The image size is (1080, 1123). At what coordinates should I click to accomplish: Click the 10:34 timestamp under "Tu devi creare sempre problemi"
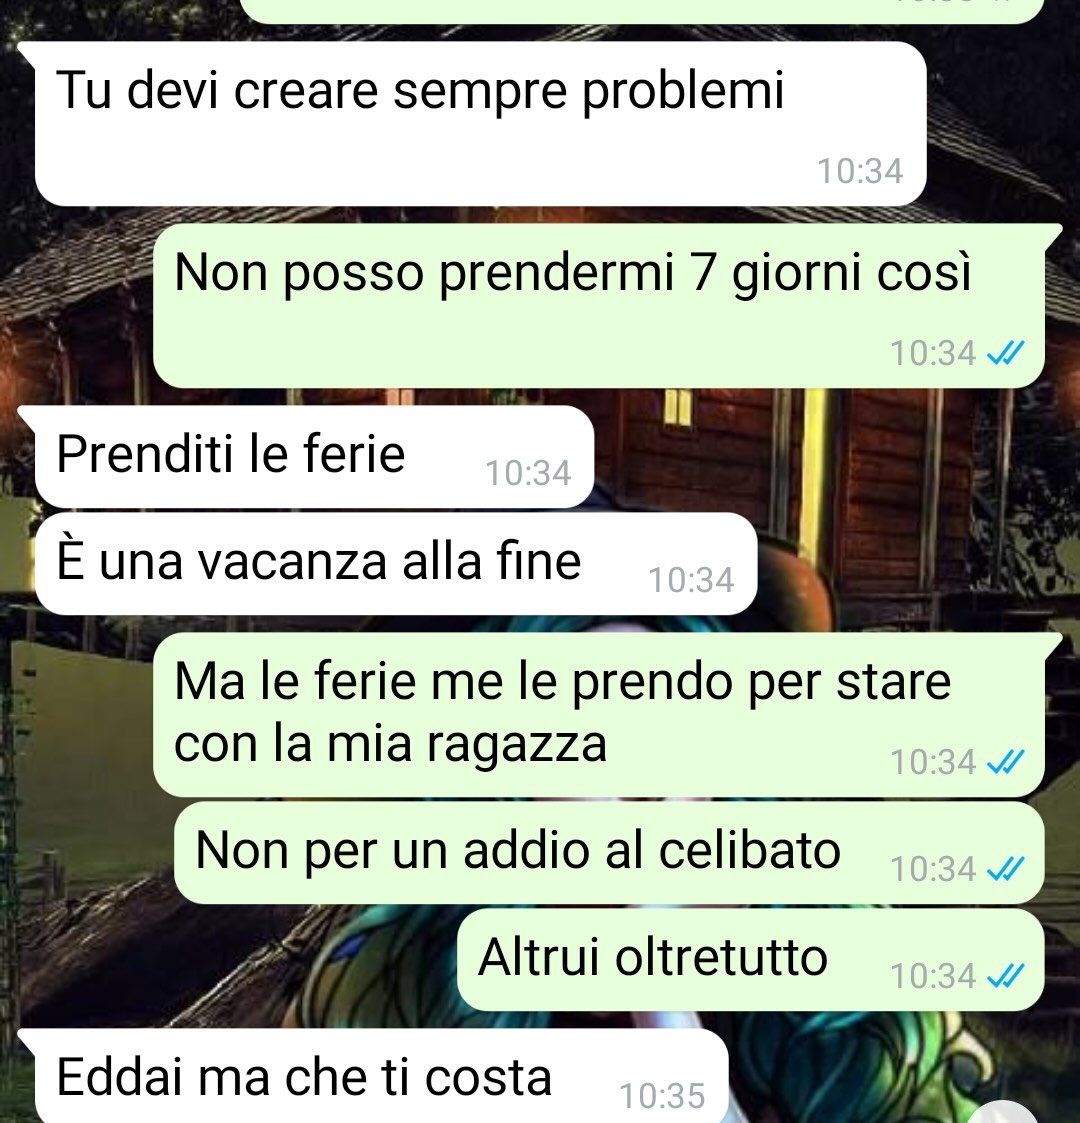pyautogui.click(x=860, y=171)
